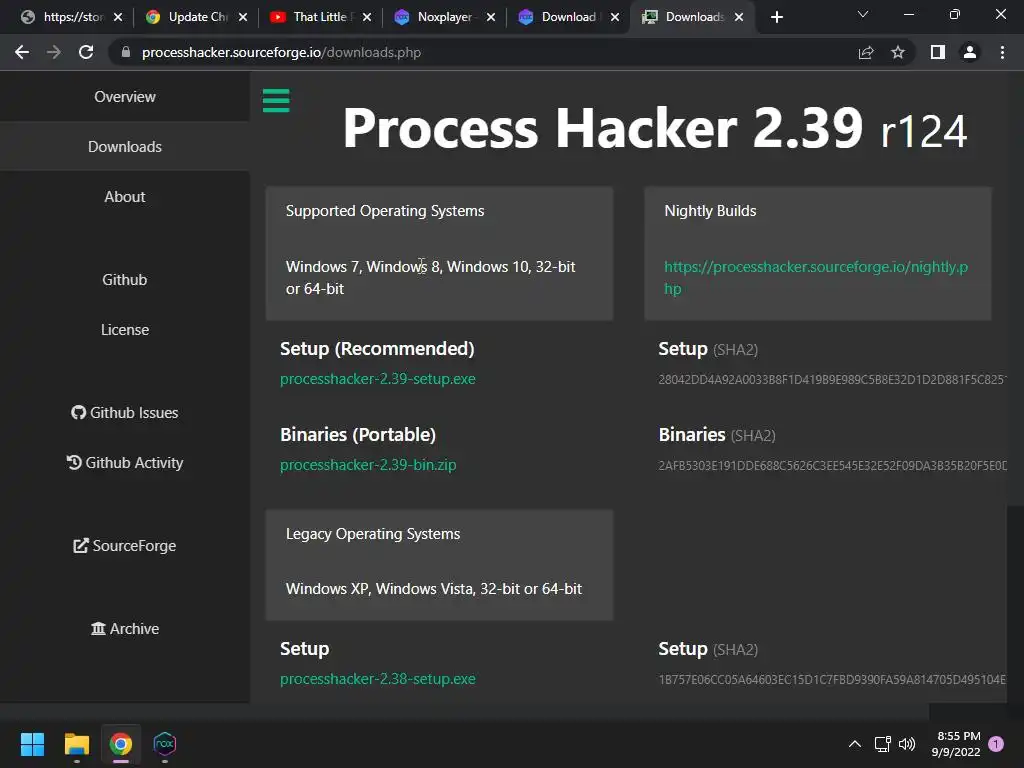The image size is (1024, 768).
Task: Close the Update Chrome tab
Action: pyautogui.click(x=243, y=17)
